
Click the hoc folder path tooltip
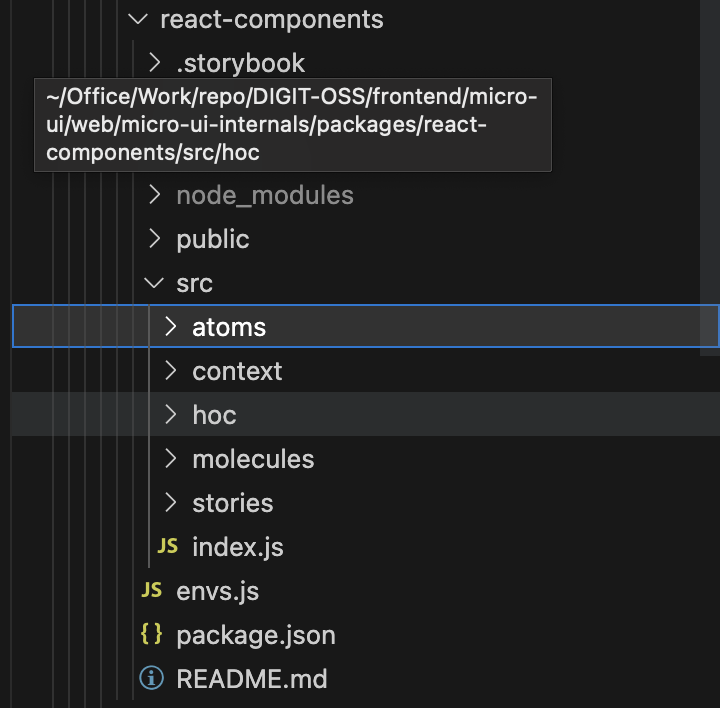point(292,125)
